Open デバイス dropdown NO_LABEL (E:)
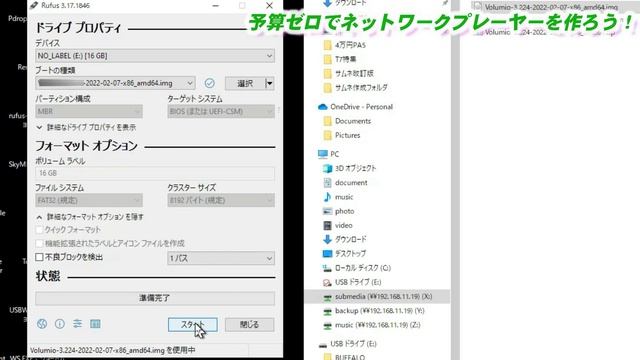 pyautogui.click(x=155, y=56)
